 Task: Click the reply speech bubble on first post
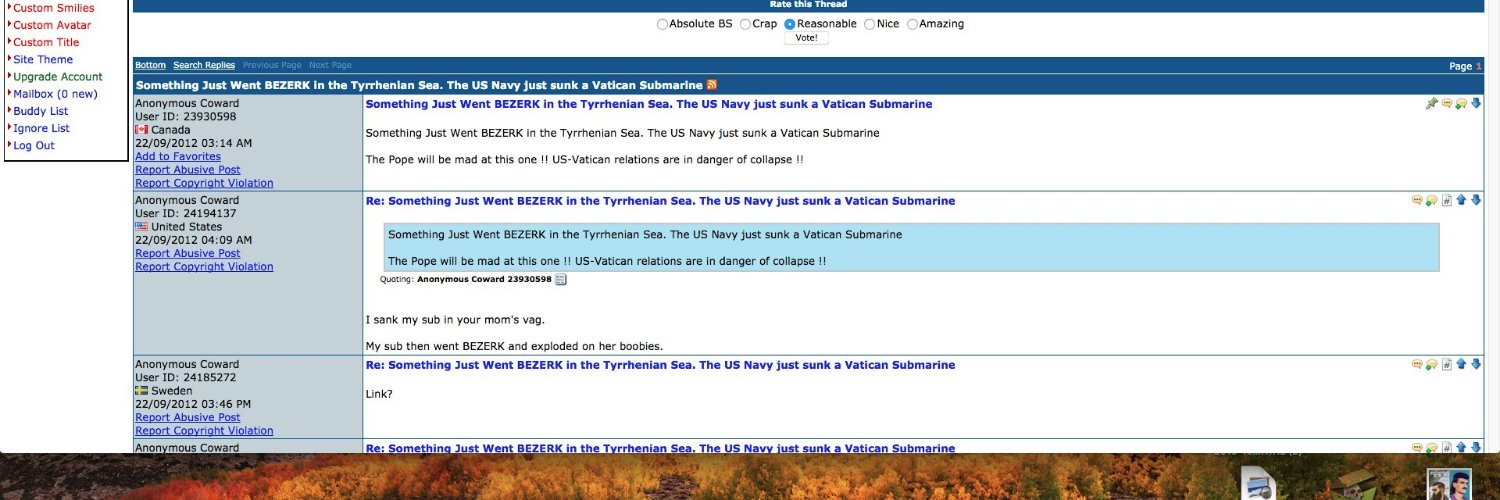[x=1446, y=104]
